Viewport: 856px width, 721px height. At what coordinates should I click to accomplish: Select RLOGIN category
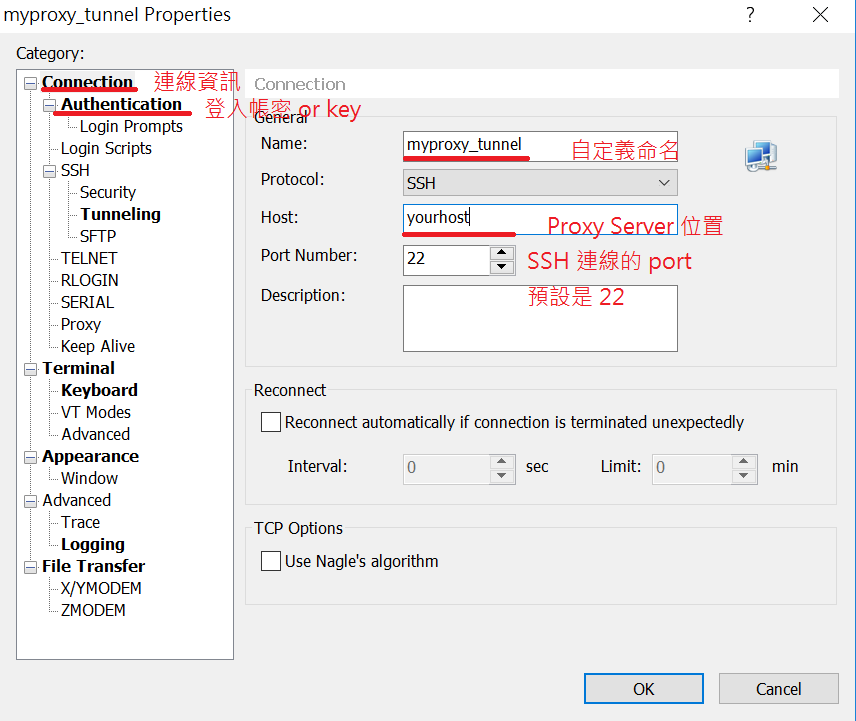pos(90,280)
